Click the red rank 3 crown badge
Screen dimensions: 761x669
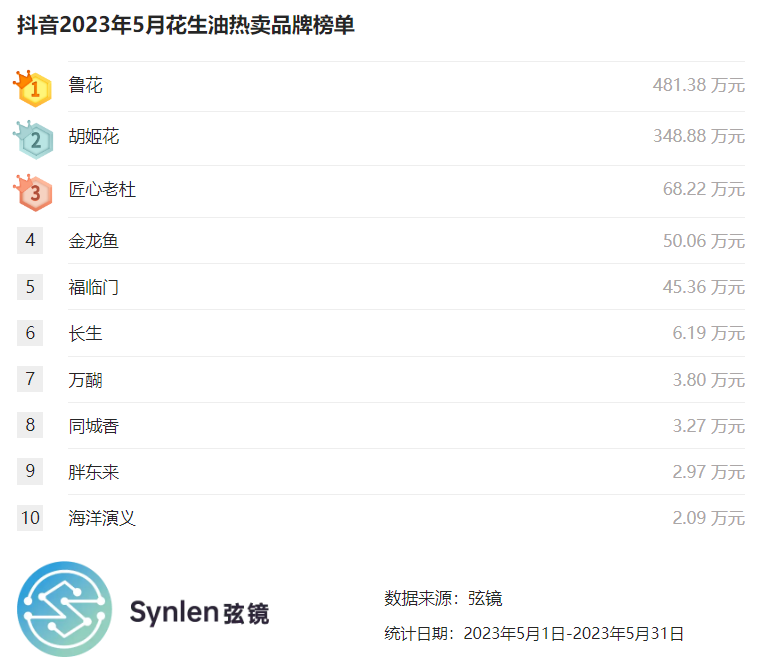[33, 193]
